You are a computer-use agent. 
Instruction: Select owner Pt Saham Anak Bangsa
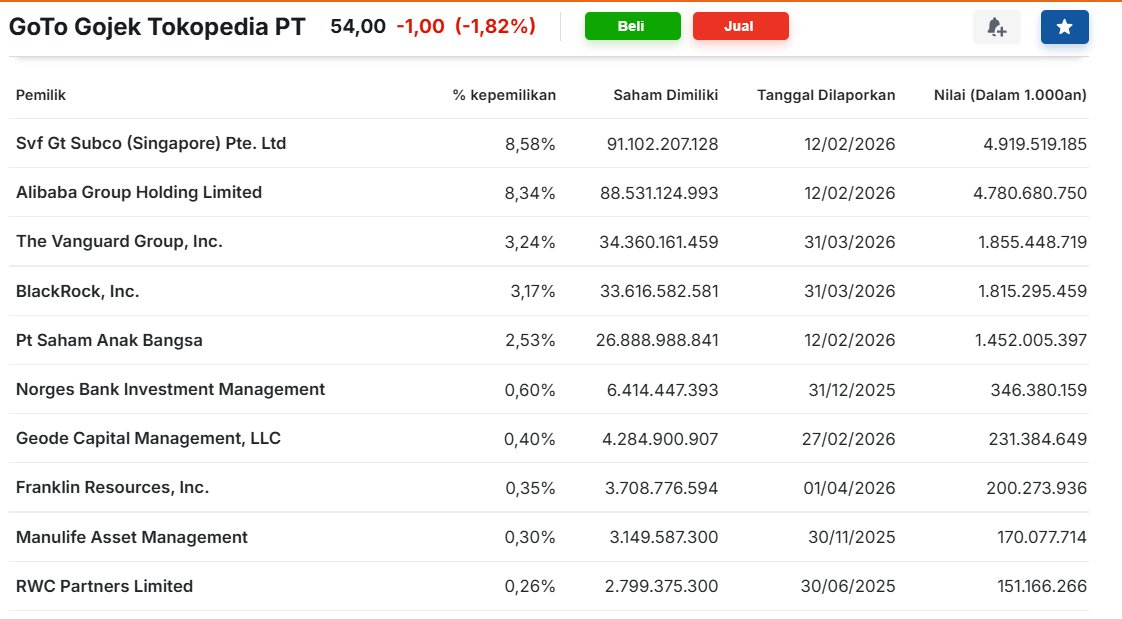[109, 340]
